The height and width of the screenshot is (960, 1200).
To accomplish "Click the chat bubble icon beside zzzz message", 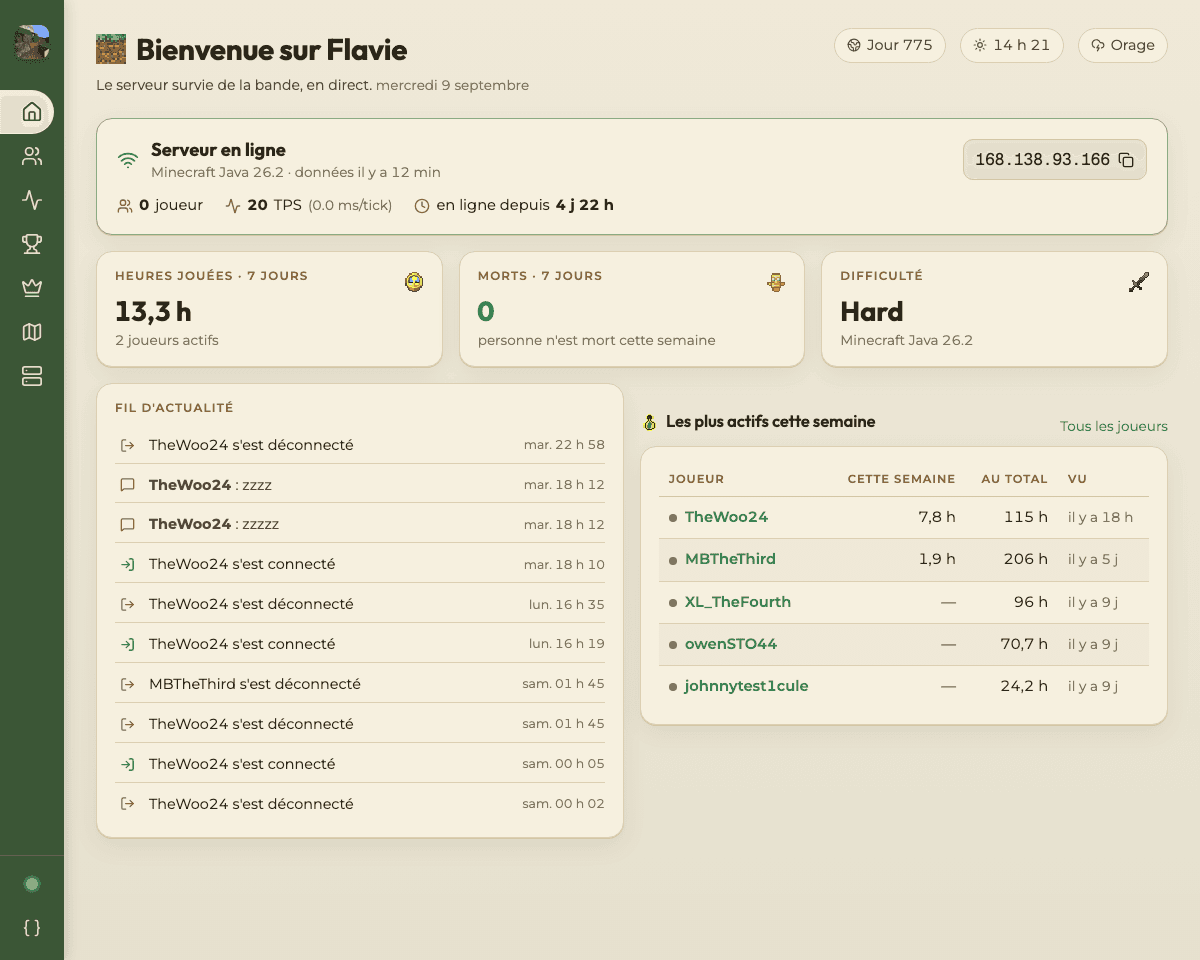I will pyautogui.click(x=127, y=485).
